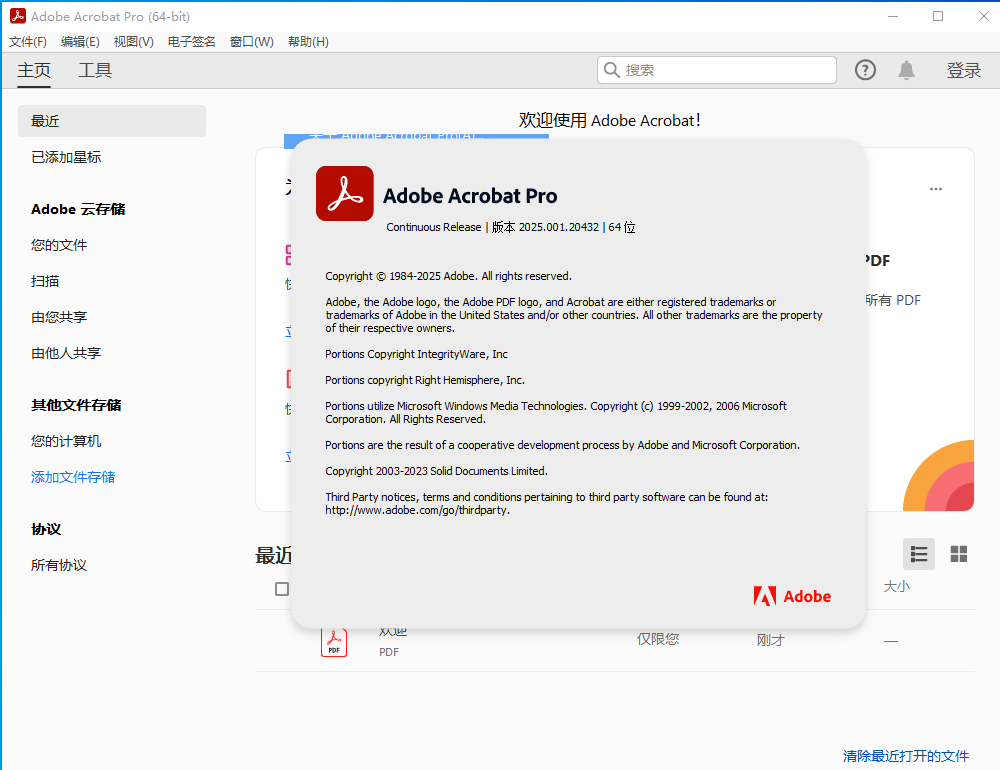The width and height of the screenshot is (1000, 770).
Task: Open the 电子签名 menu
Action: click(192, 41)
